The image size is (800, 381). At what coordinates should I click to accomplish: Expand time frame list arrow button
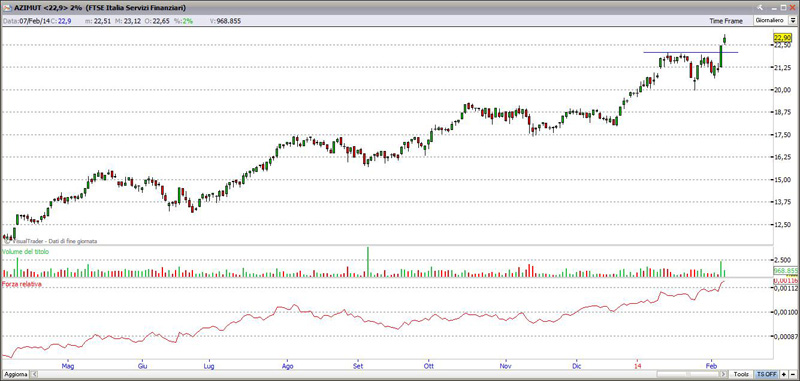(x=793, y=20)
